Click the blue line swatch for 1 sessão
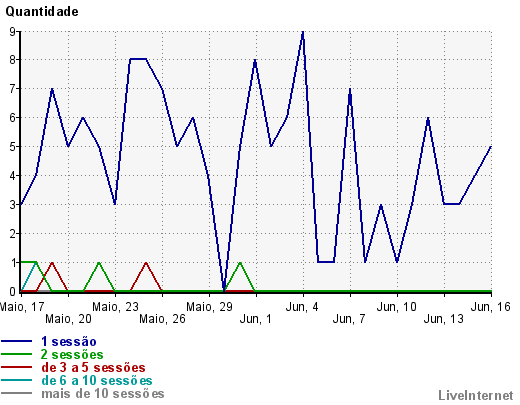The image size is (520, 405). (x=16, y=341)
